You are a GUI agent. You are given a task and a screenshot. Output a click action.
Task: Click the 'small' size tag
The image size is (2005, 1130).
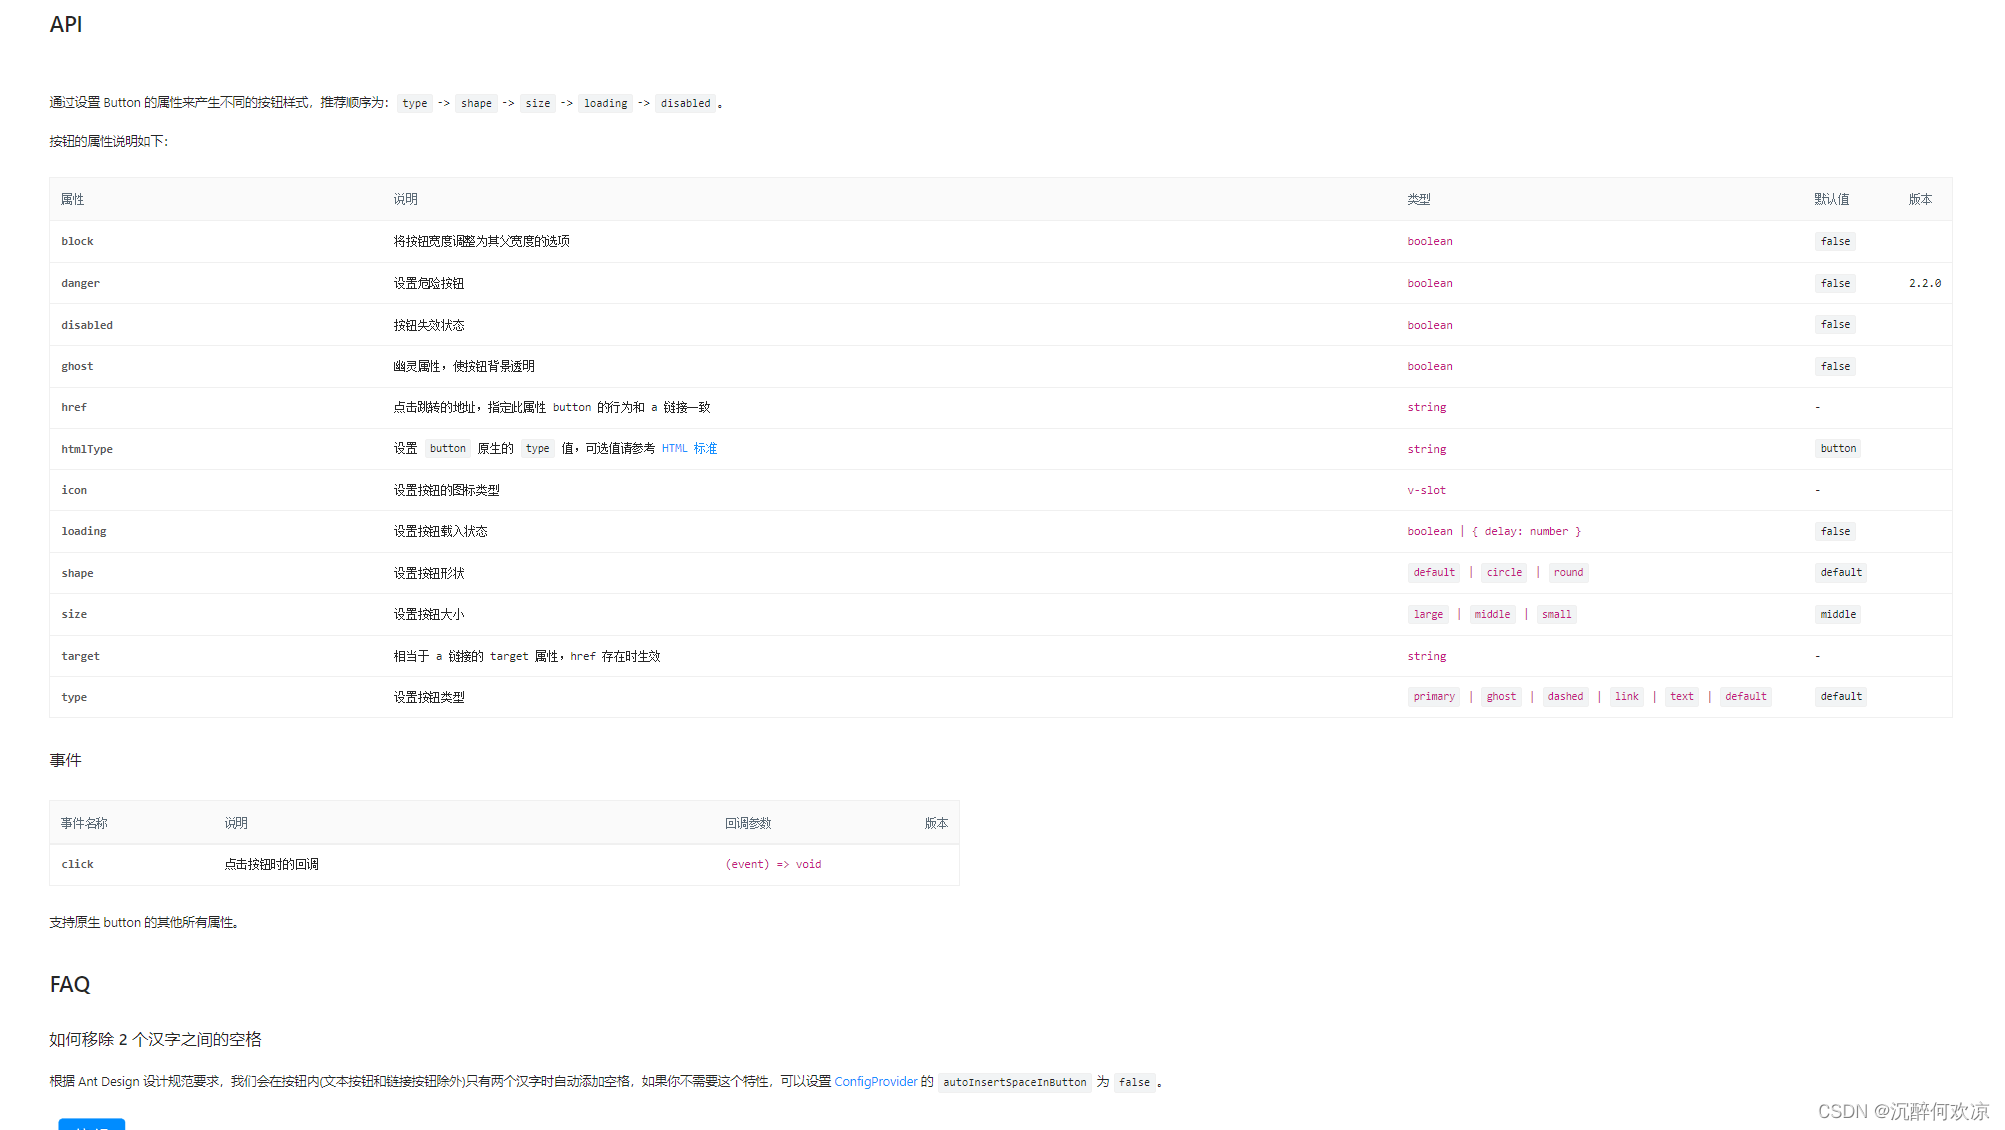point(1555,615)
